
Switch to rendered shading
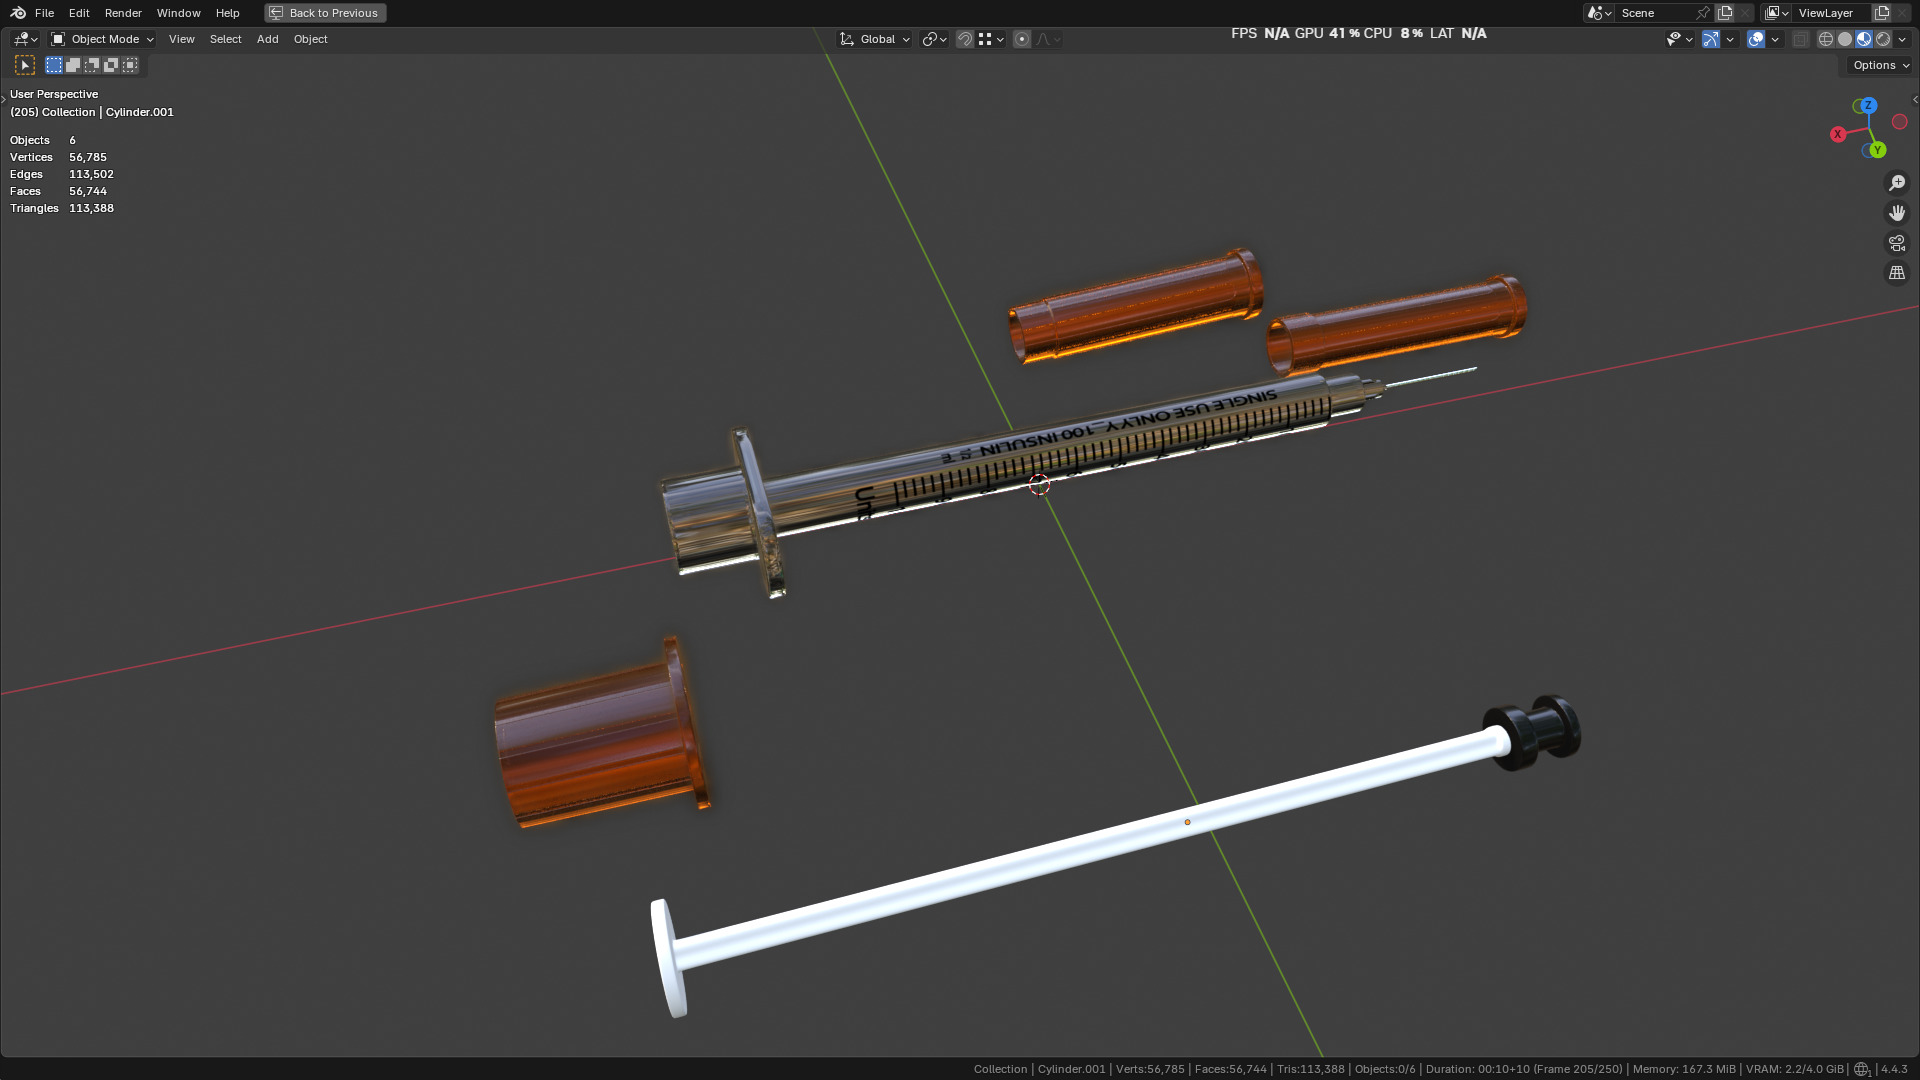(1883, 39)
